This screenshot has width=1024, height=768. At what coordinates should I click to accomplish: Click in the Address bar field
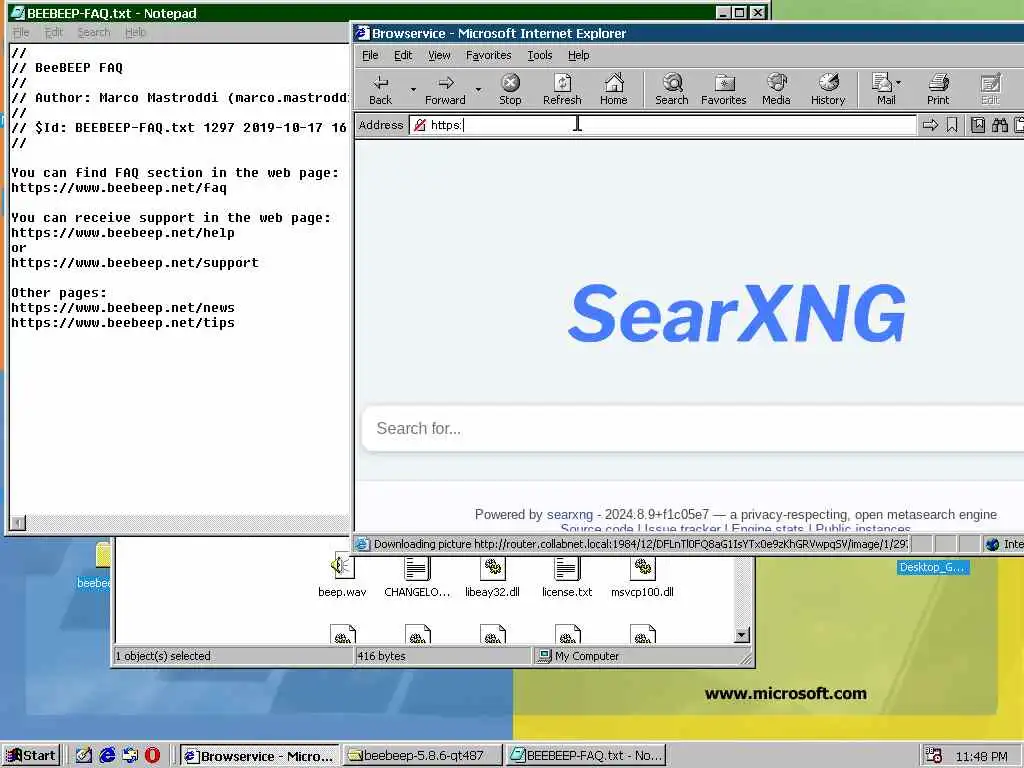(x=662, y=125)
